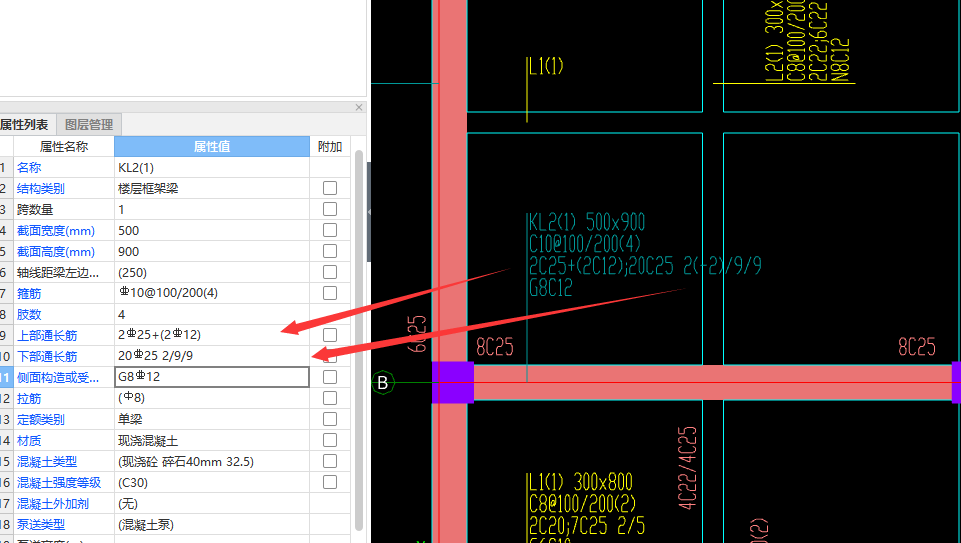Tick the 混凝土类型 attach checkbox
The height and width of the screenshot is (543, 961).
330,461
